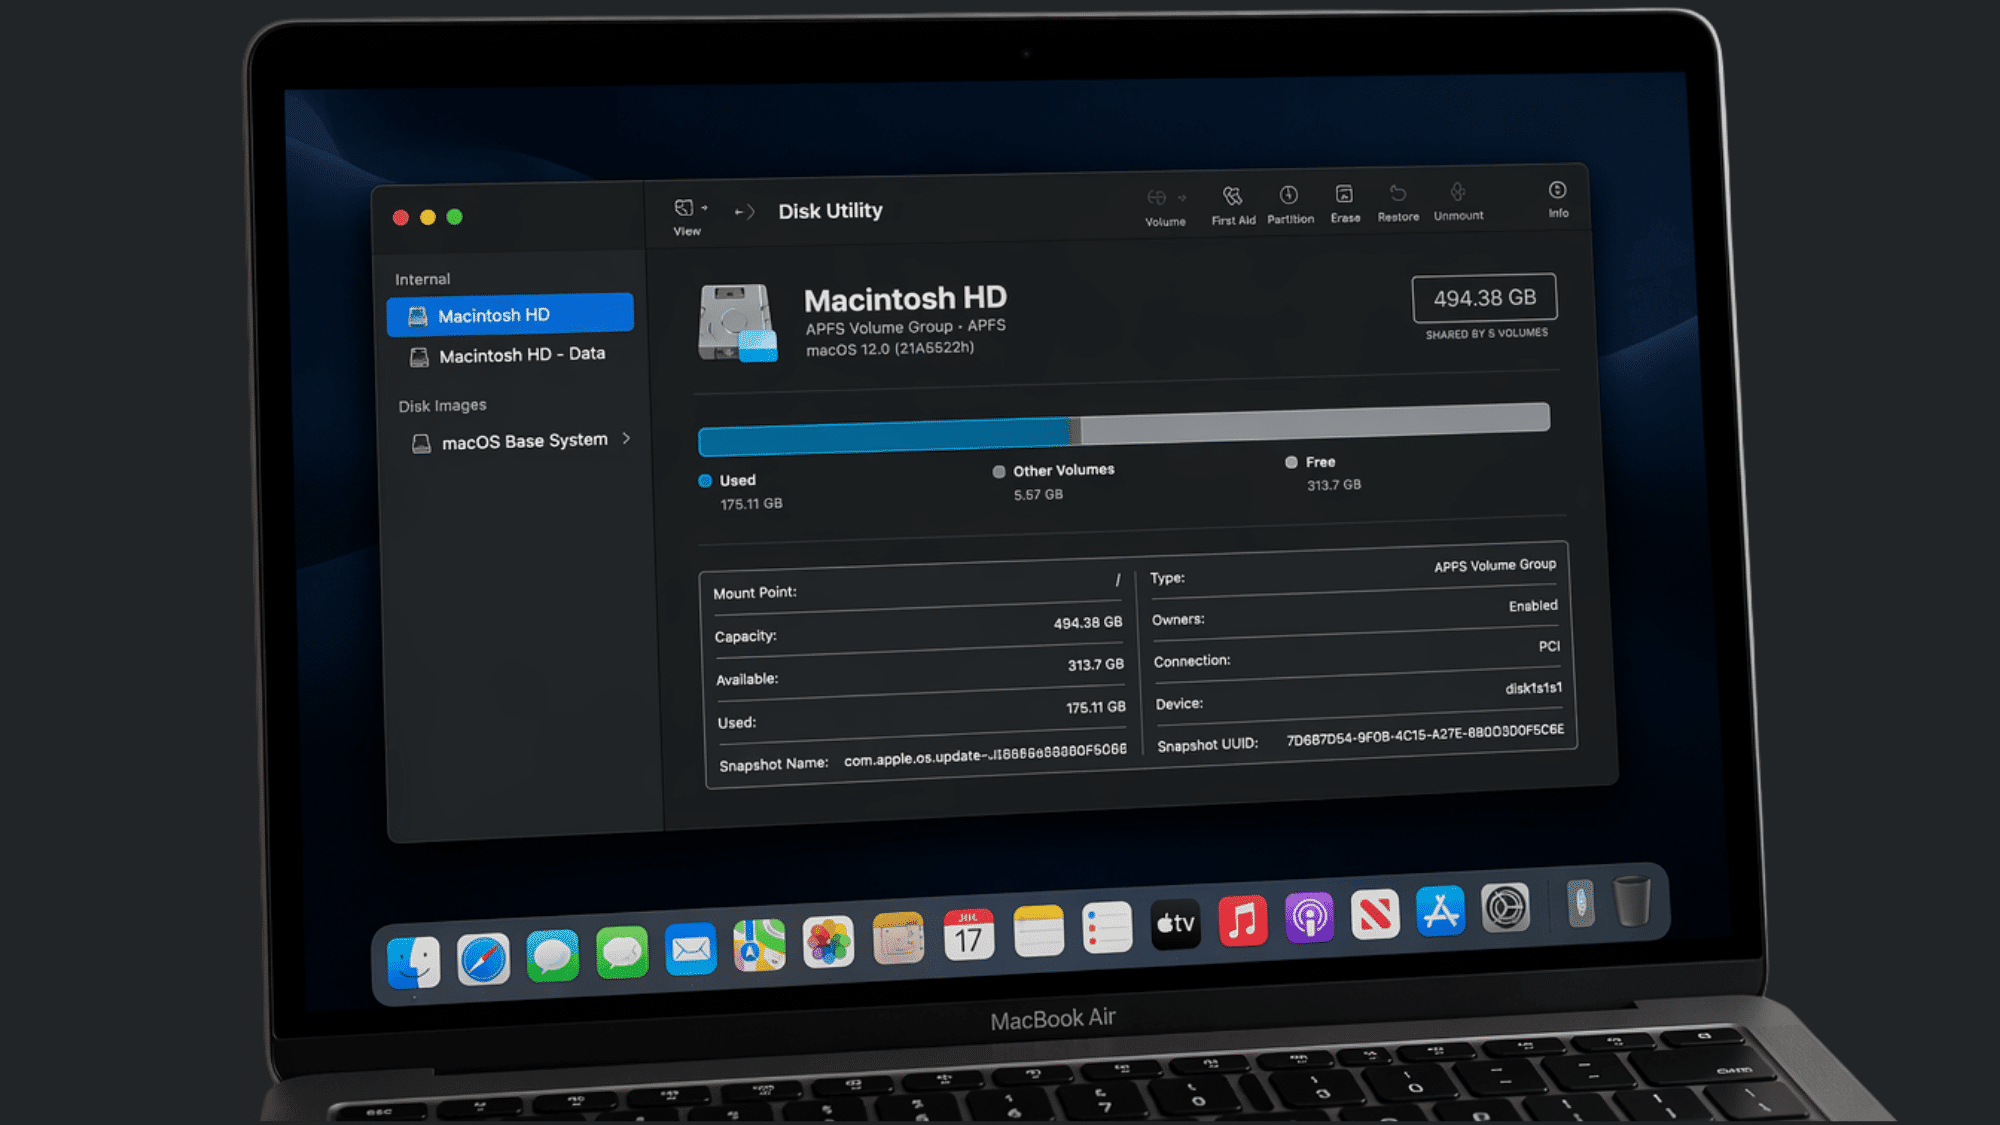The height and width of the screenshot is (1125, 2000).
Task: Open Maps from the Dock
Action: tap(759, 945)
